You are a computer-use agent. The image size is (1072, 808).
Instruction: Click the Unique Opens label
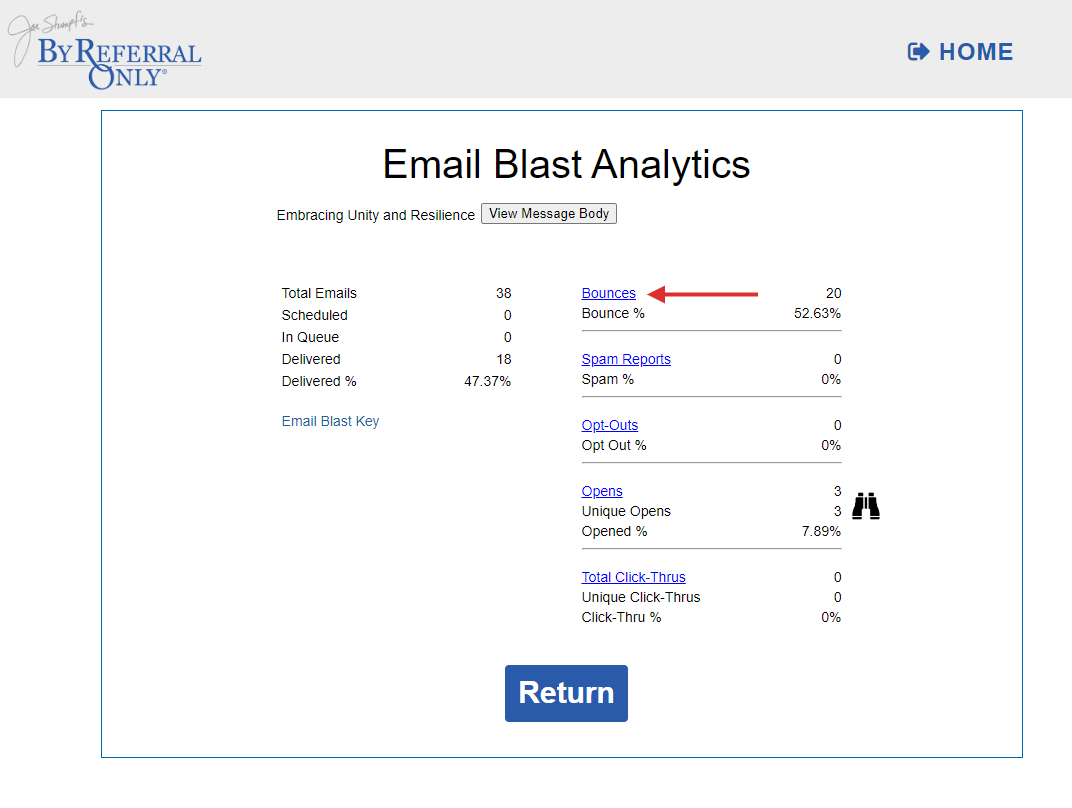coord(626,511)
